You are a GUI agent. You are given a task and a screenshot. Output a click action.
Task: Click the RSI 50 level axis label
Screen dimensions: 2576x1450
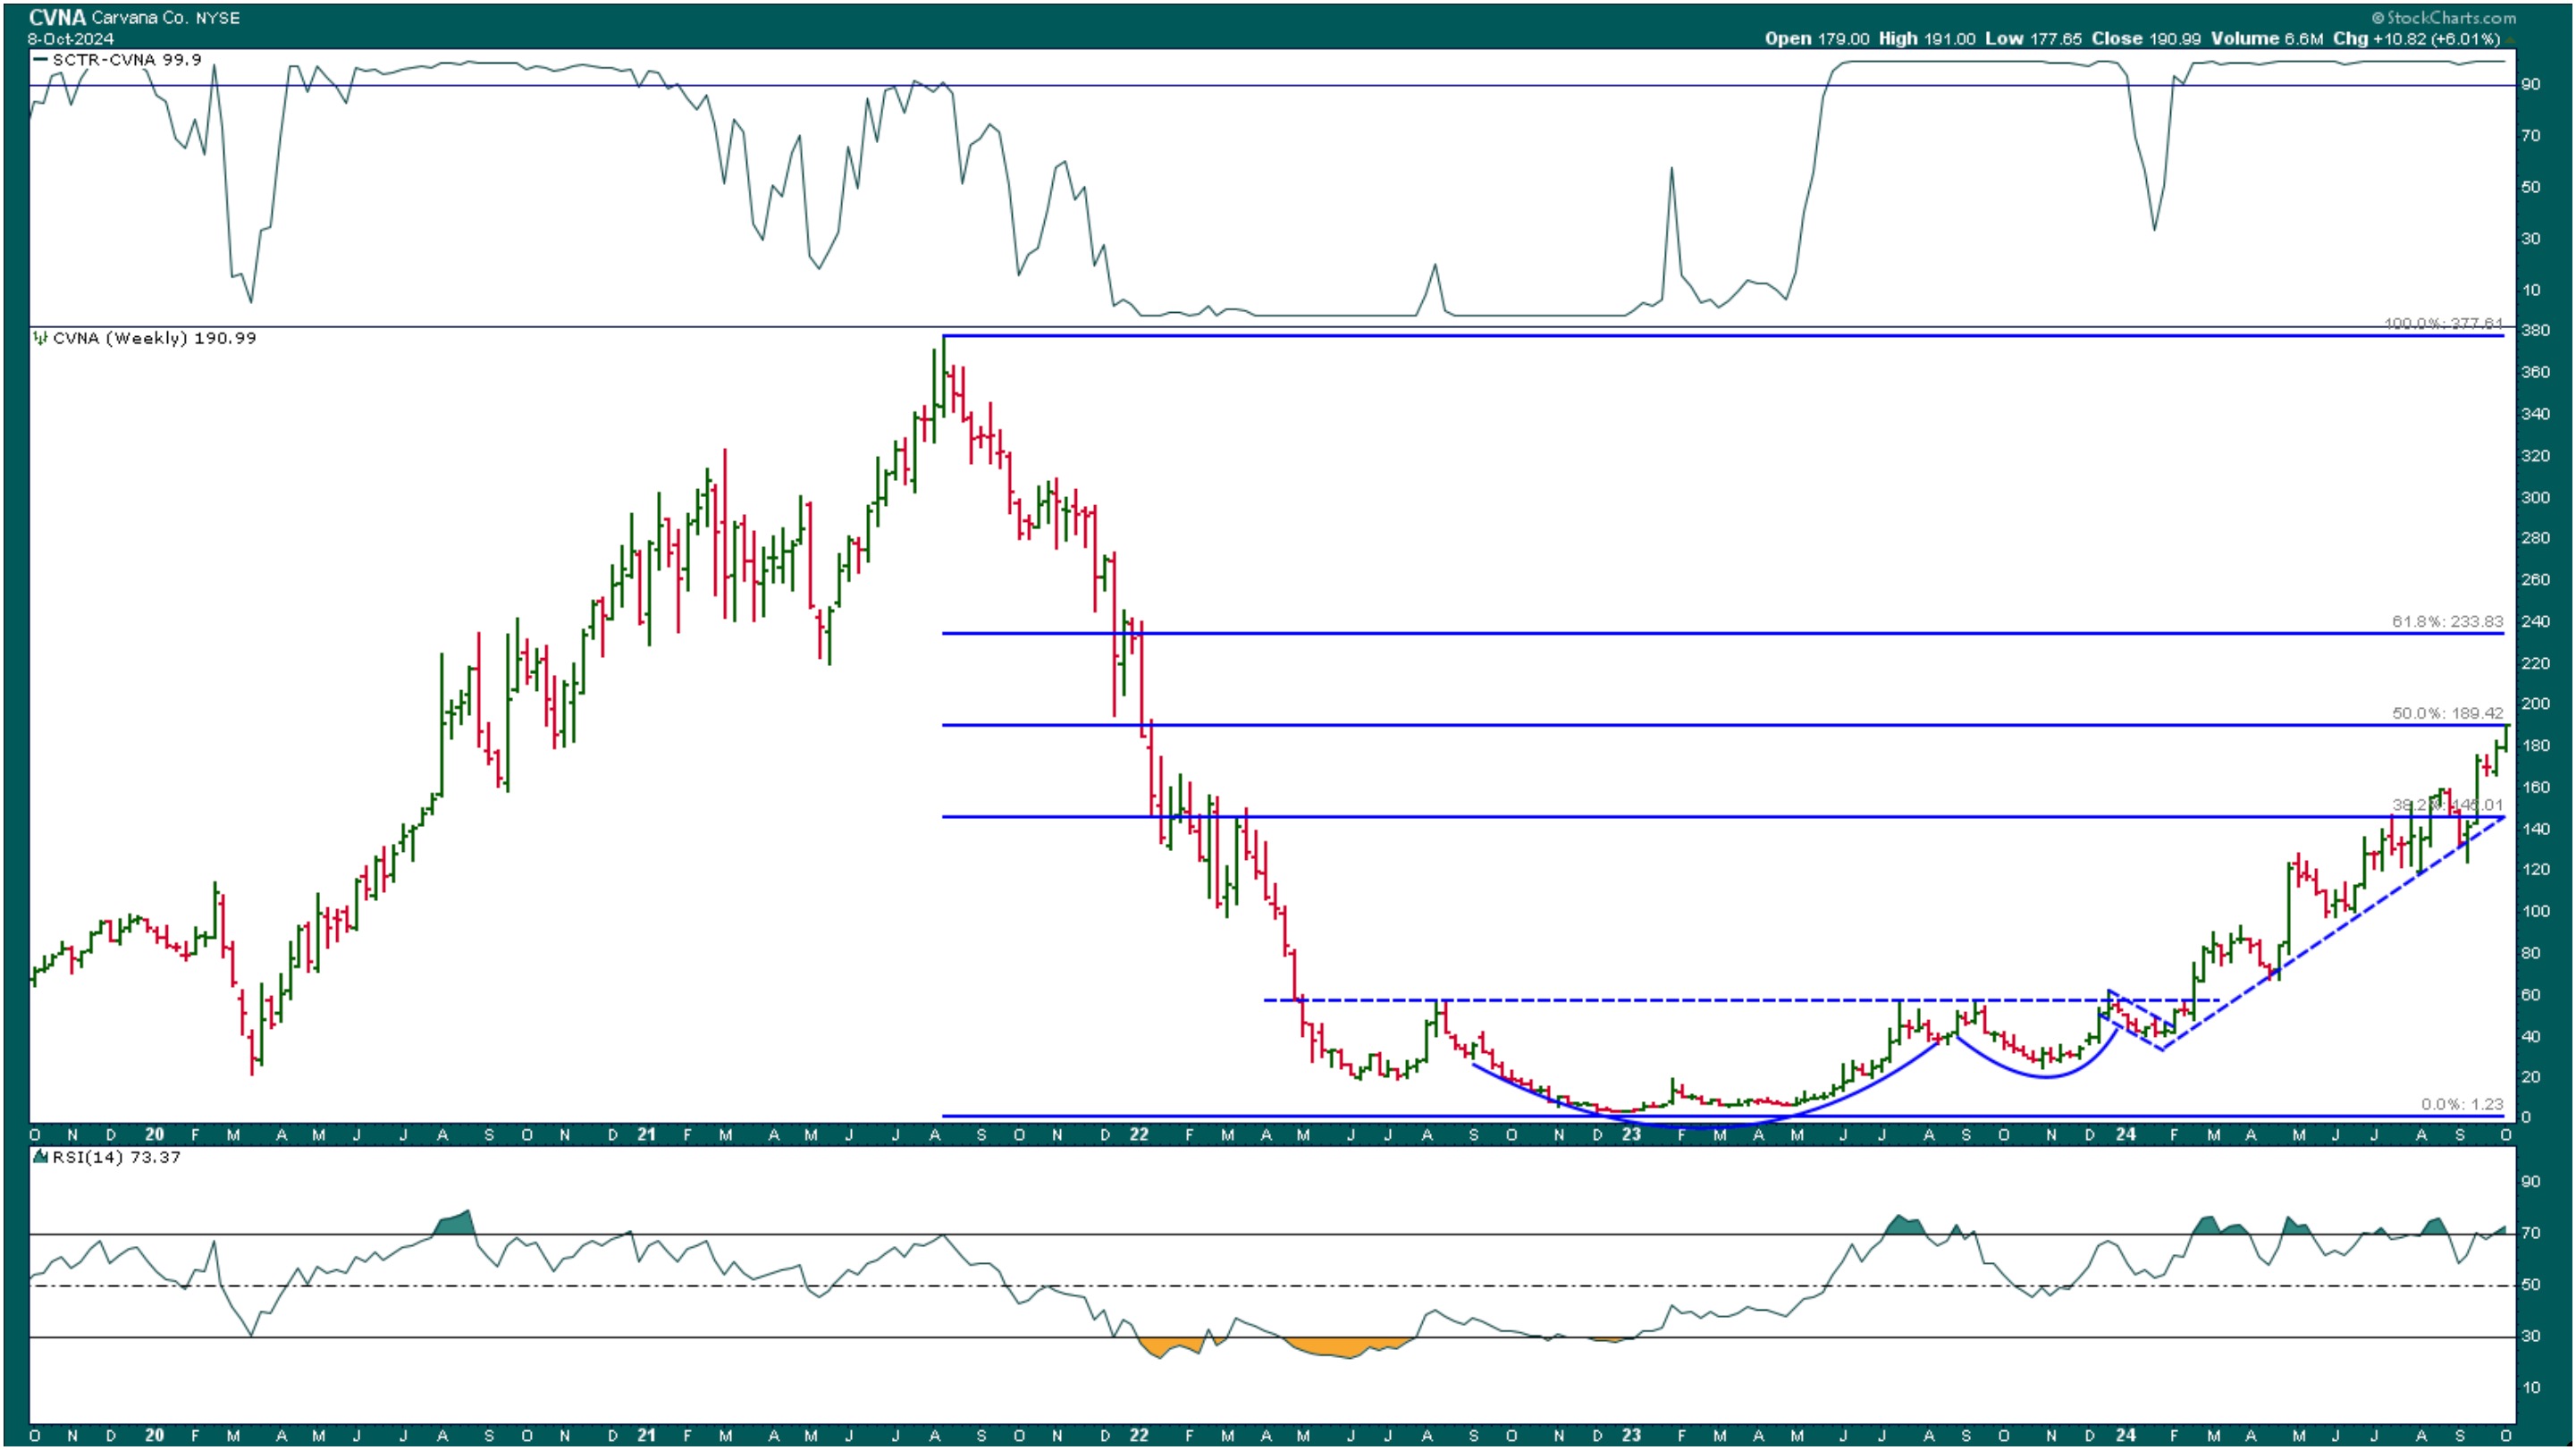coord(2530,1285)
